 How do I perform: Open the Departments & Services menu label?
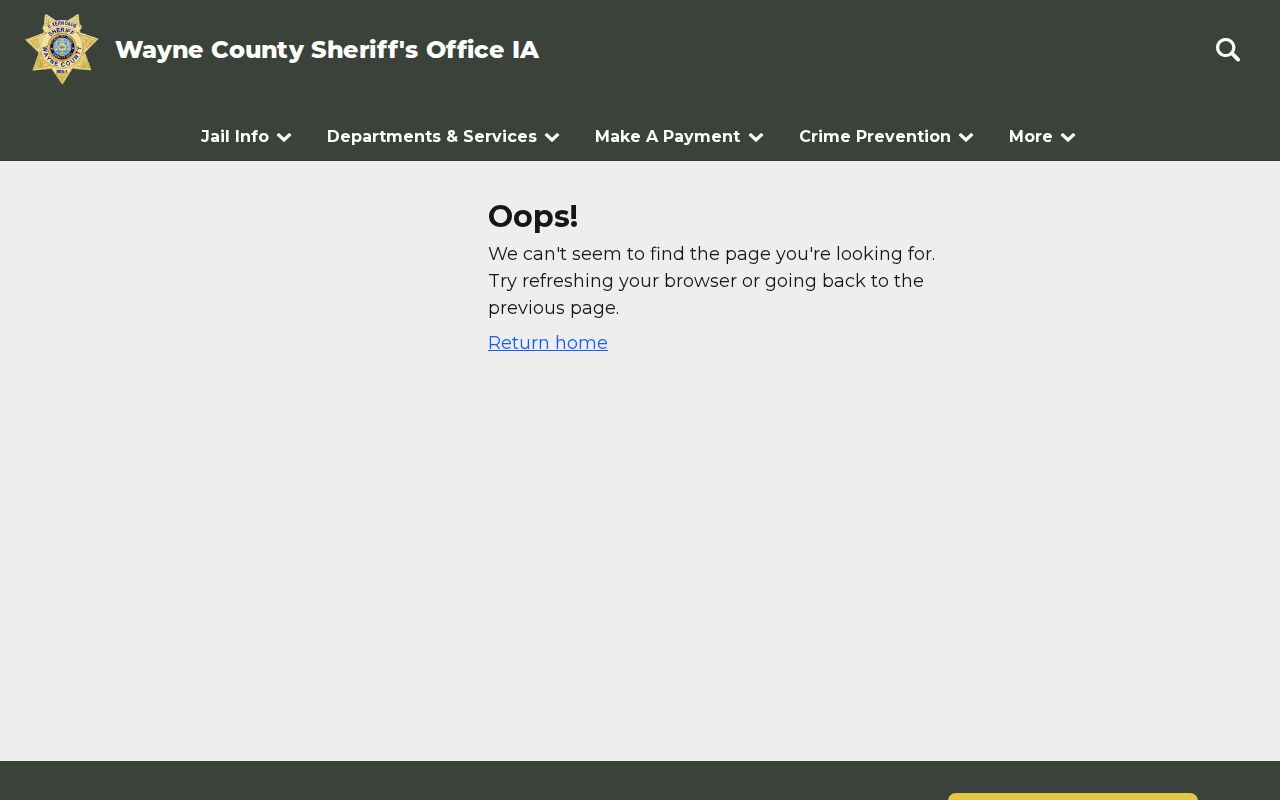[x=432, y=136]
